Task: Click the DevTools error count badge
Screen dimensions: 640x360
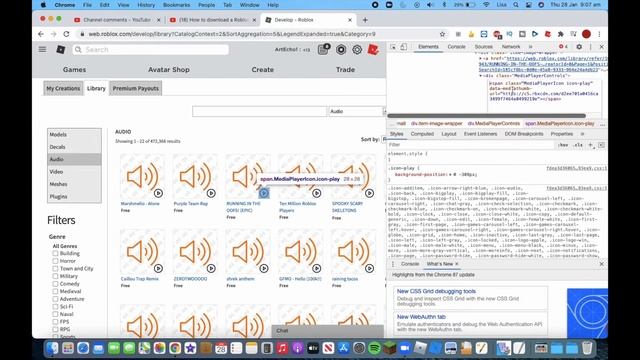Action: point(563,47)
